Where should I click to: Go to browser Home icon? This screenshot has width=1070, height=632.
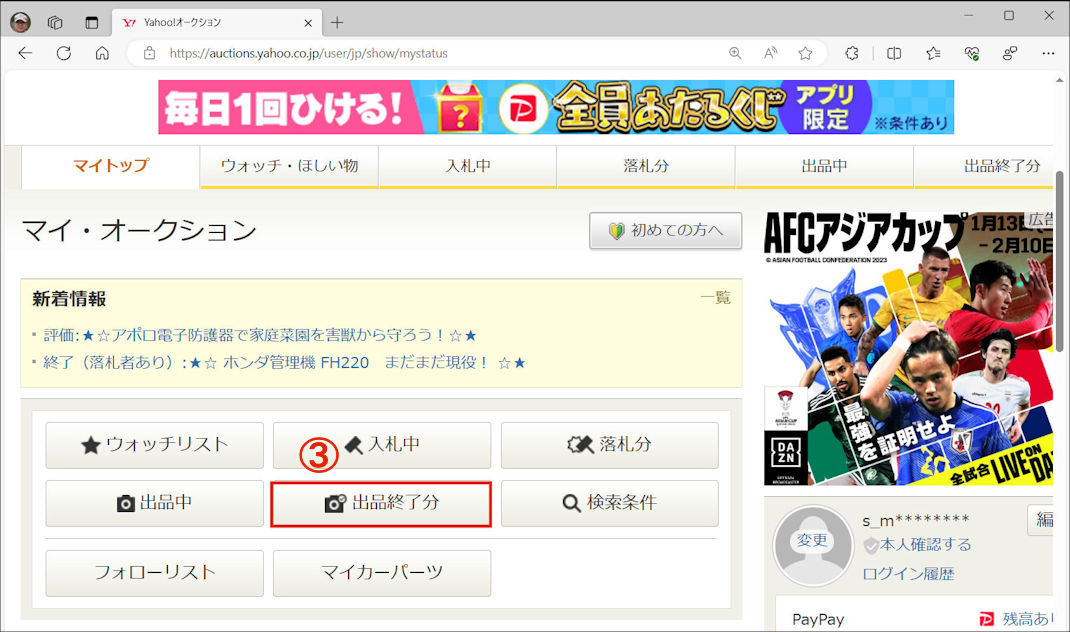pyautogui.click(x=102, y=53)
